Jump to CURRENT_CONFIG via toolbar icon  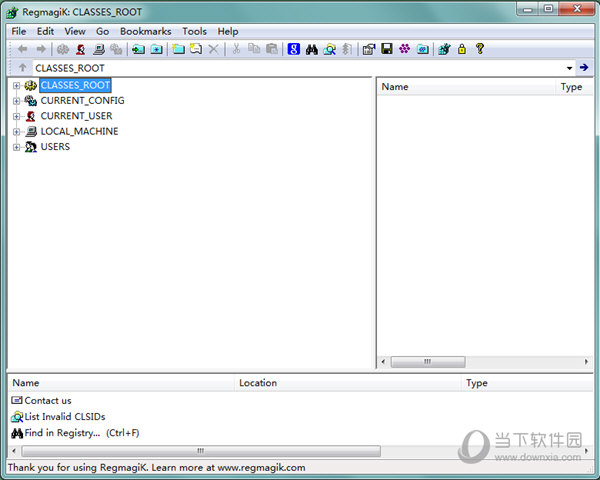coord(116,49)
